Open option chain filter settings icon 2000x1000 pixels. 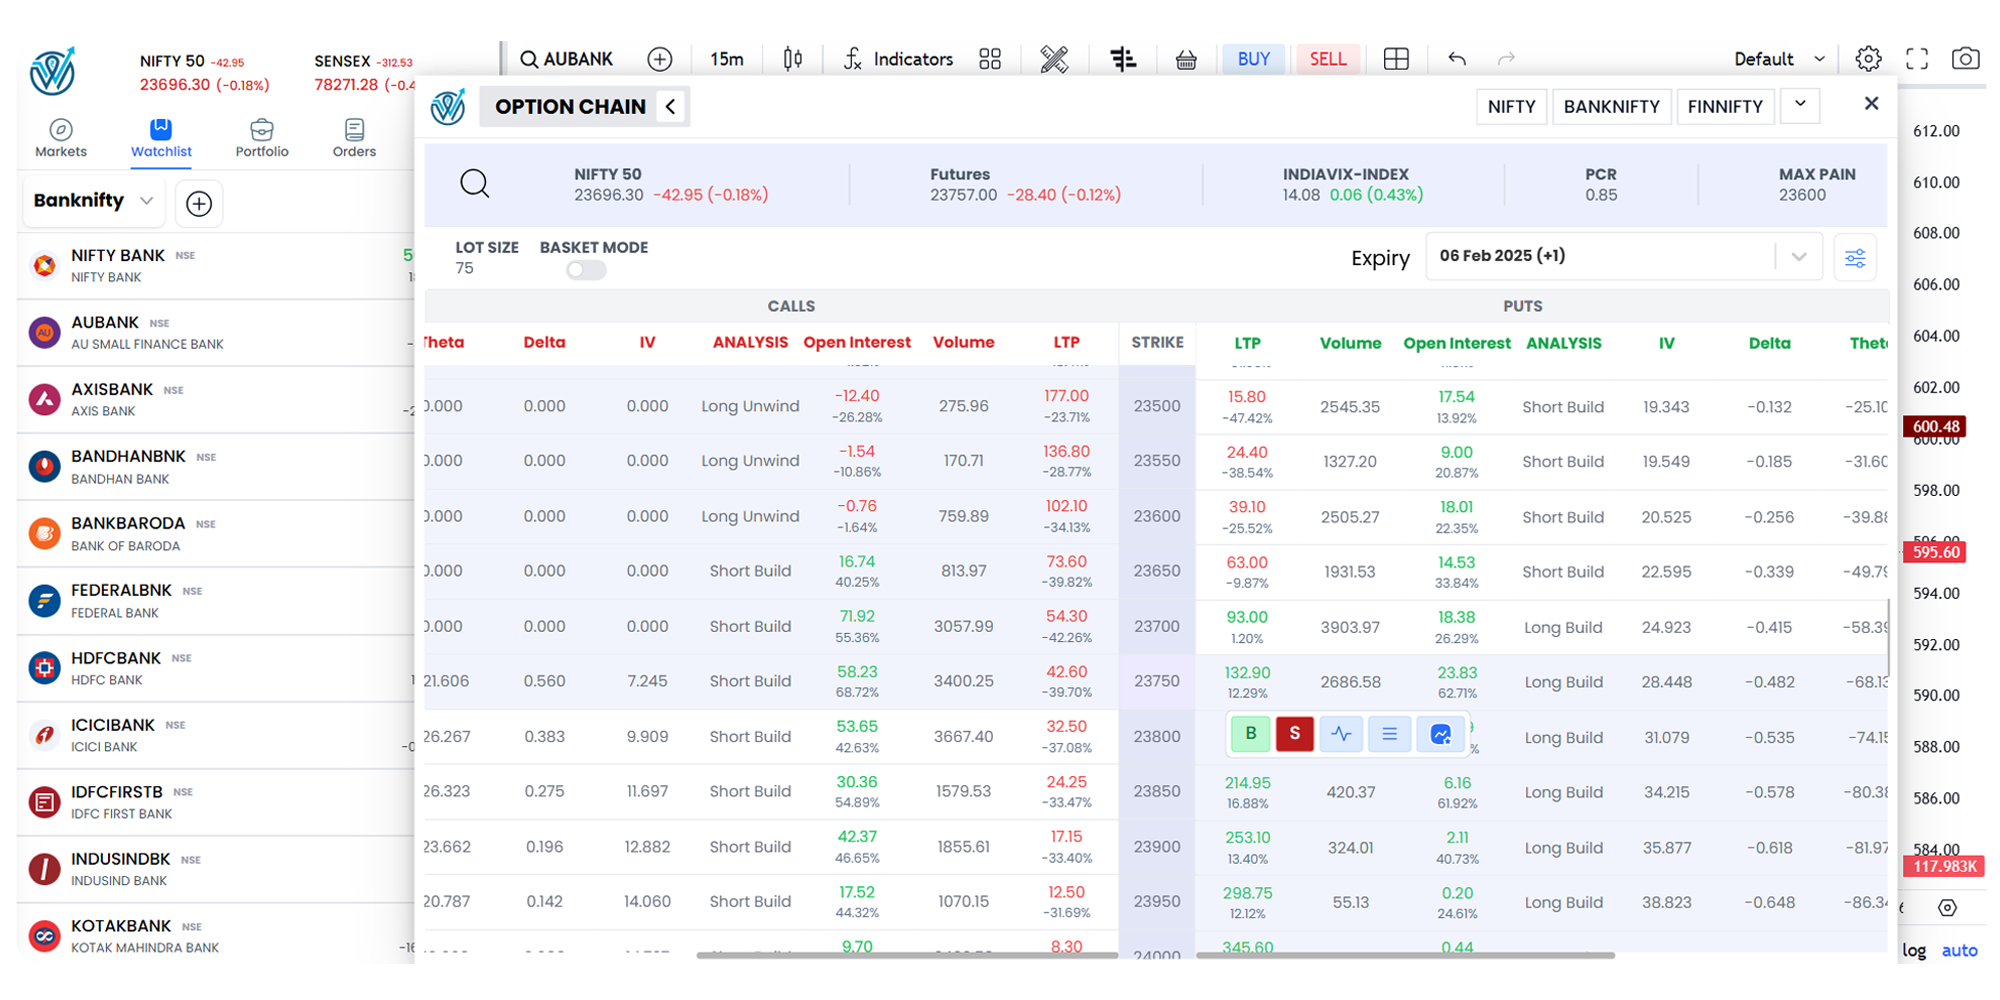[1855, 258]
